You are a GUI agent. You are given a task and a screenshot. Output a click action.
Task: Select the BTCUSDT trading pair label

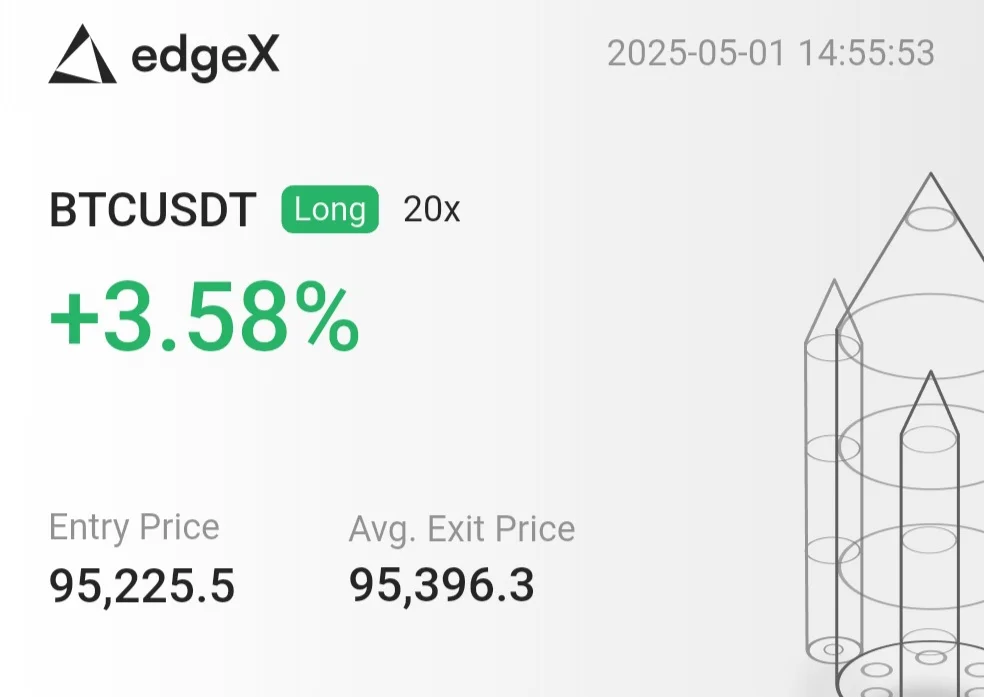(x=153, y=211)
